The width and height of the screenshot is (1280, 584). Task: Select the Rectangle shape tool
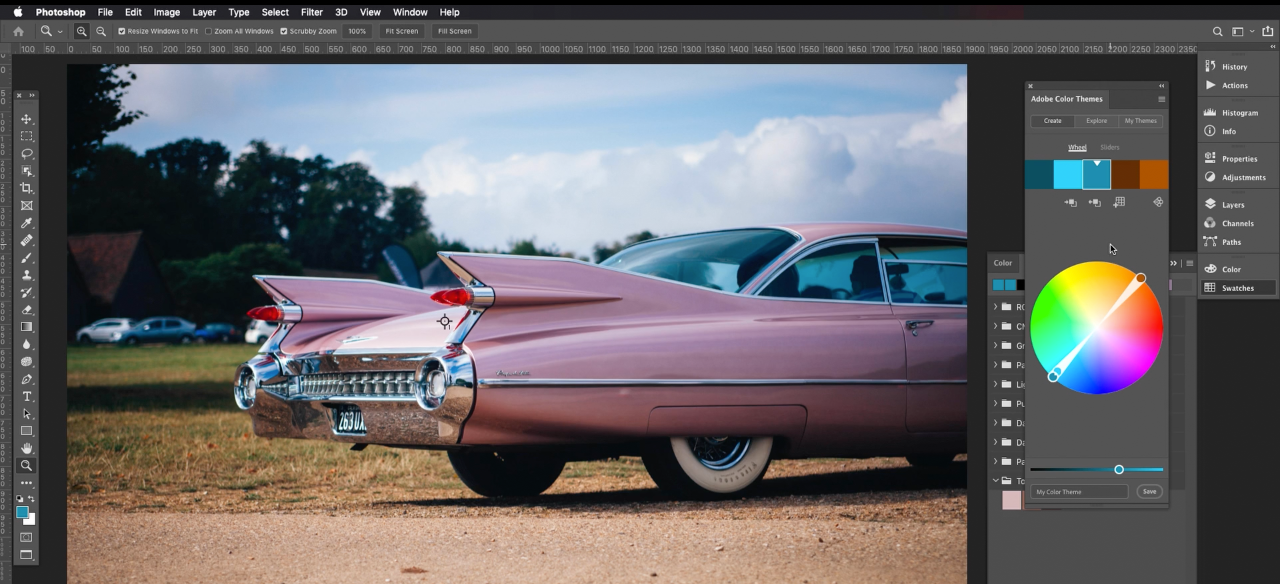tap(27, 431)
